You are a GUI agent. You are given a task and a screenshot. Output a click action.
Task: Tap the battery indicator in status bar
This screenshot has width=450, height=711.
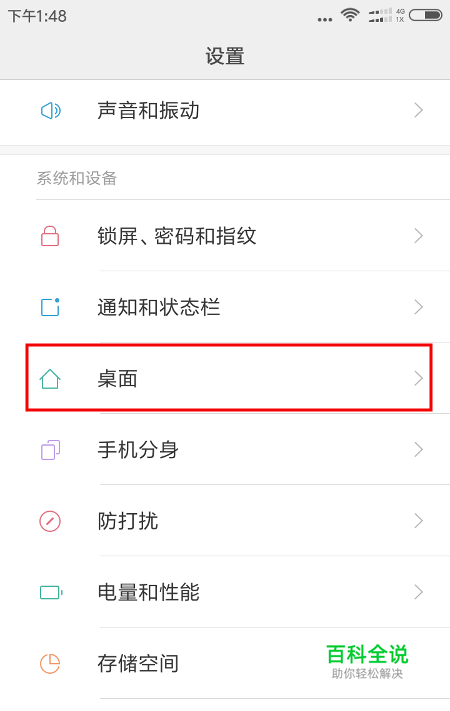point(426,15)
